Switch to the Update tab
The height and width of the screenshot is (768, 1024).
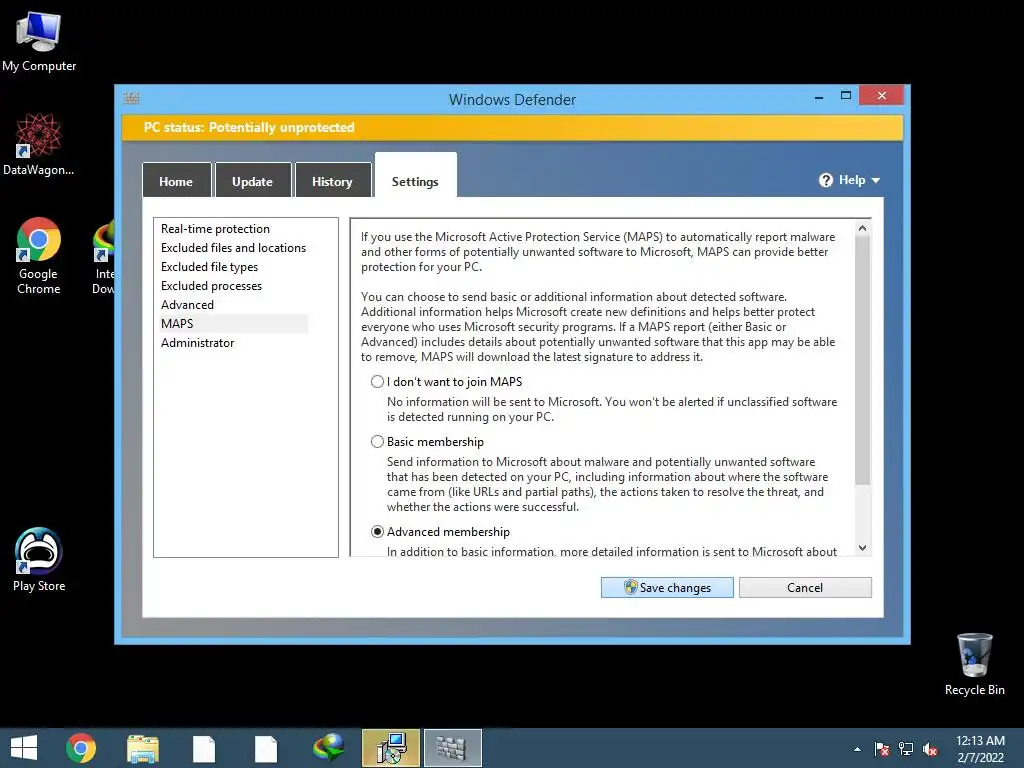click(x=253, y=180)
